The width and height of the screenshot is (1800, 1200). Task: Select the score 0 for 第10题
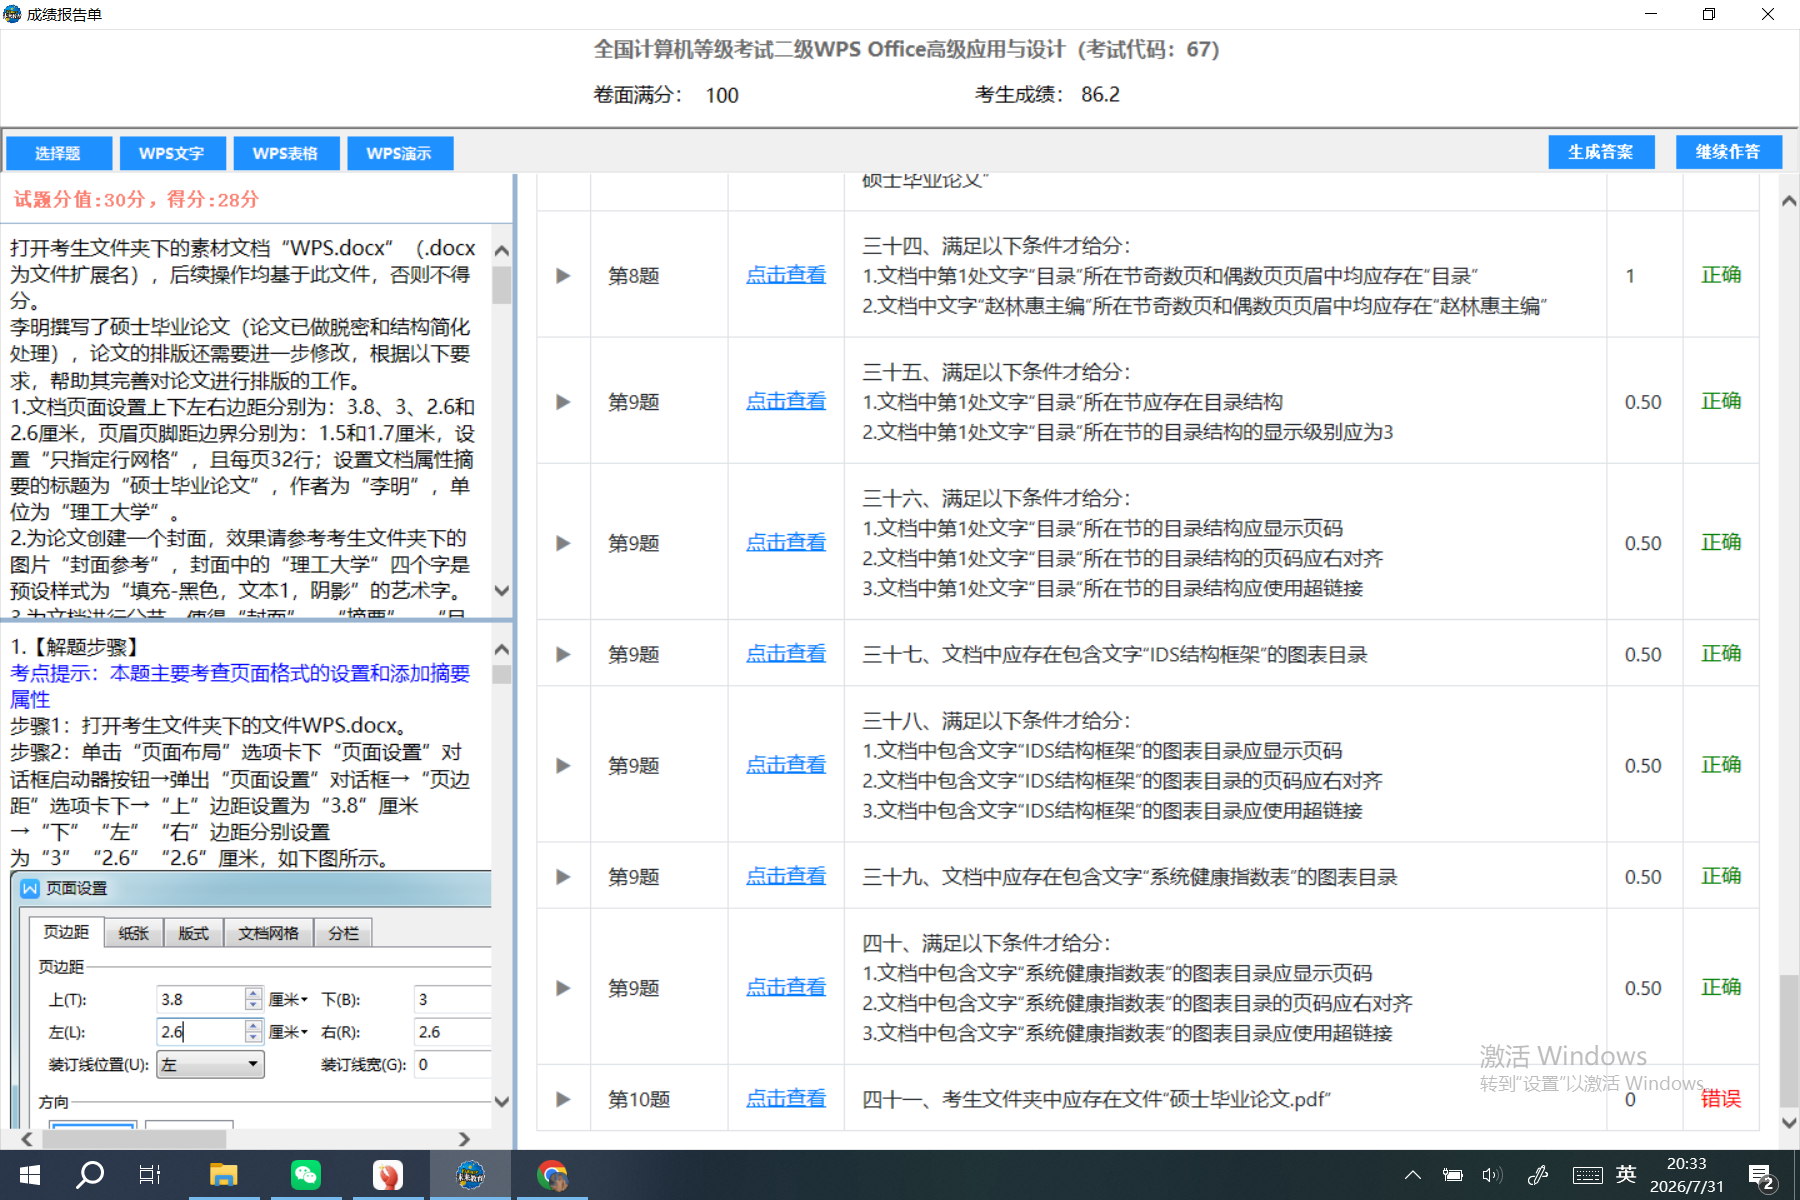tap(1630, 1100)
